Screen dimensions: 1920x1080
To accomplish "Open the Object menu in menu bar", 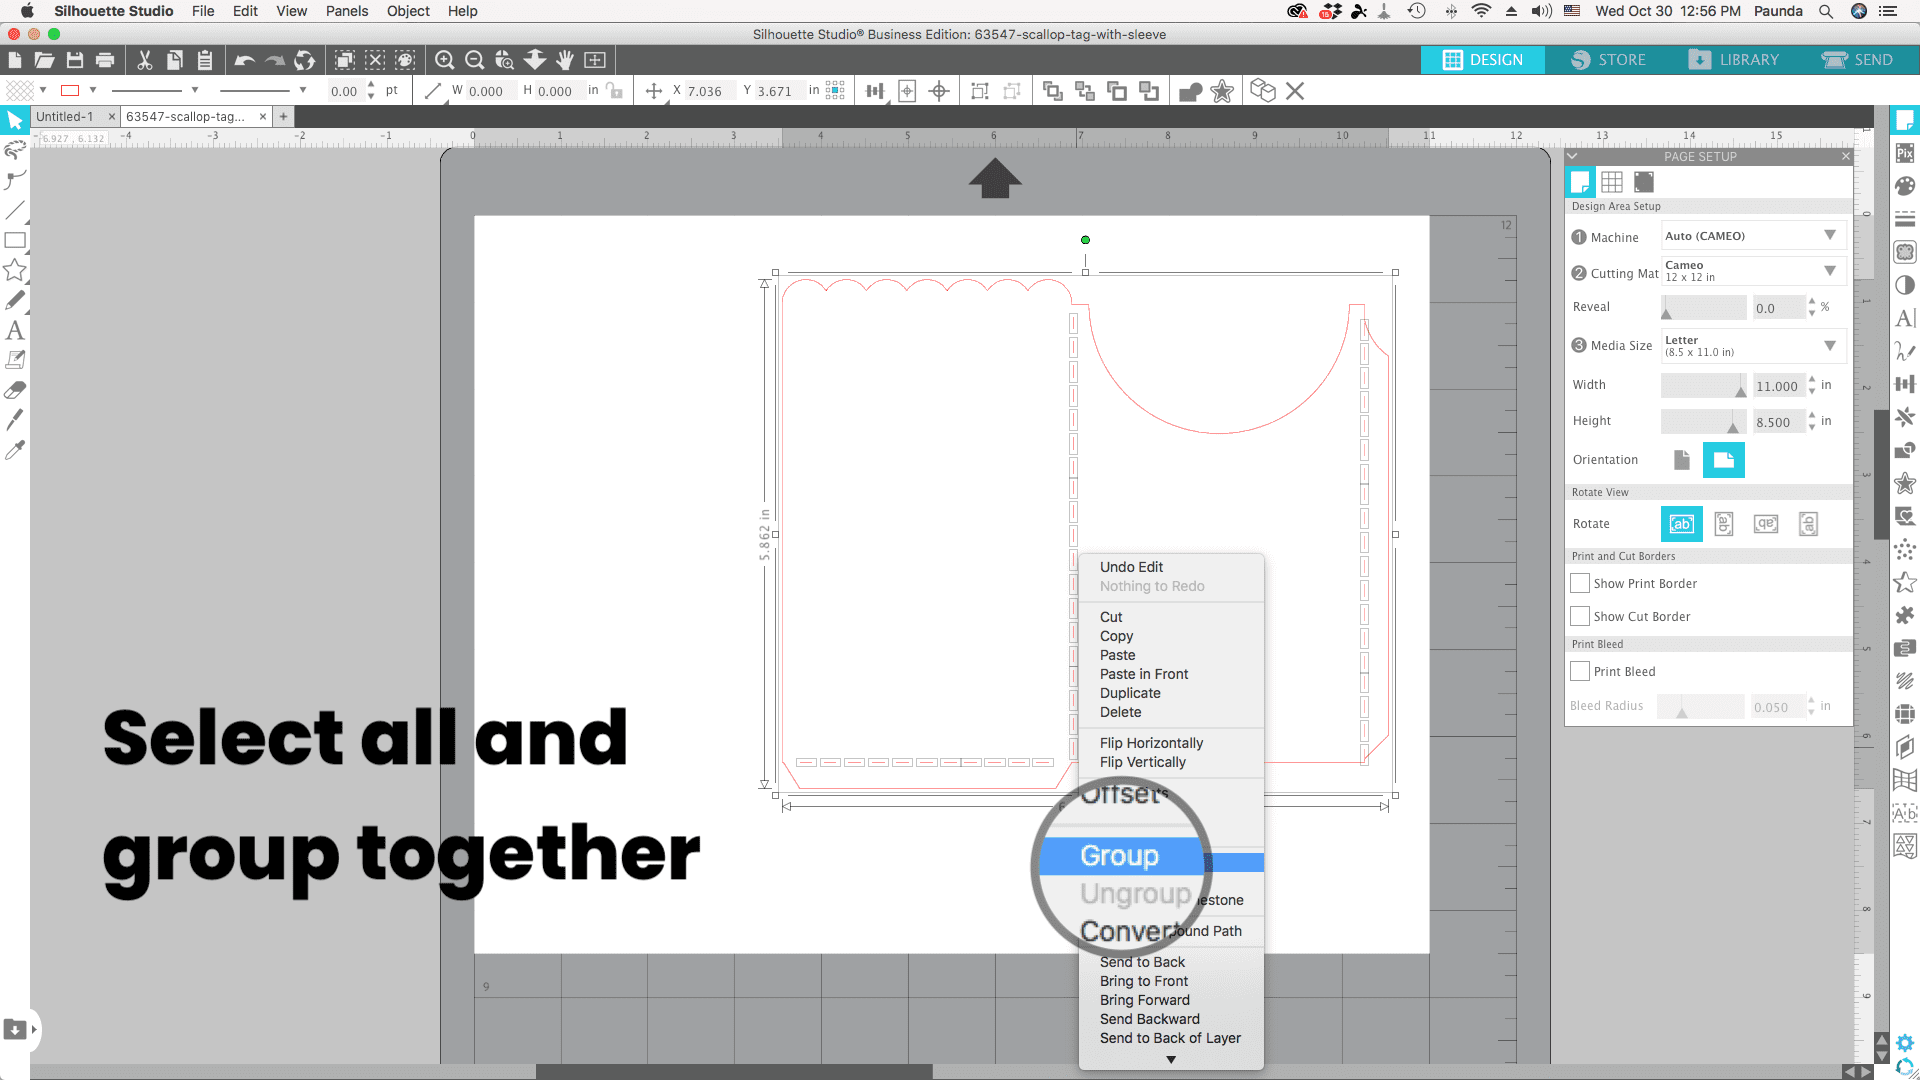I will 408,11.
